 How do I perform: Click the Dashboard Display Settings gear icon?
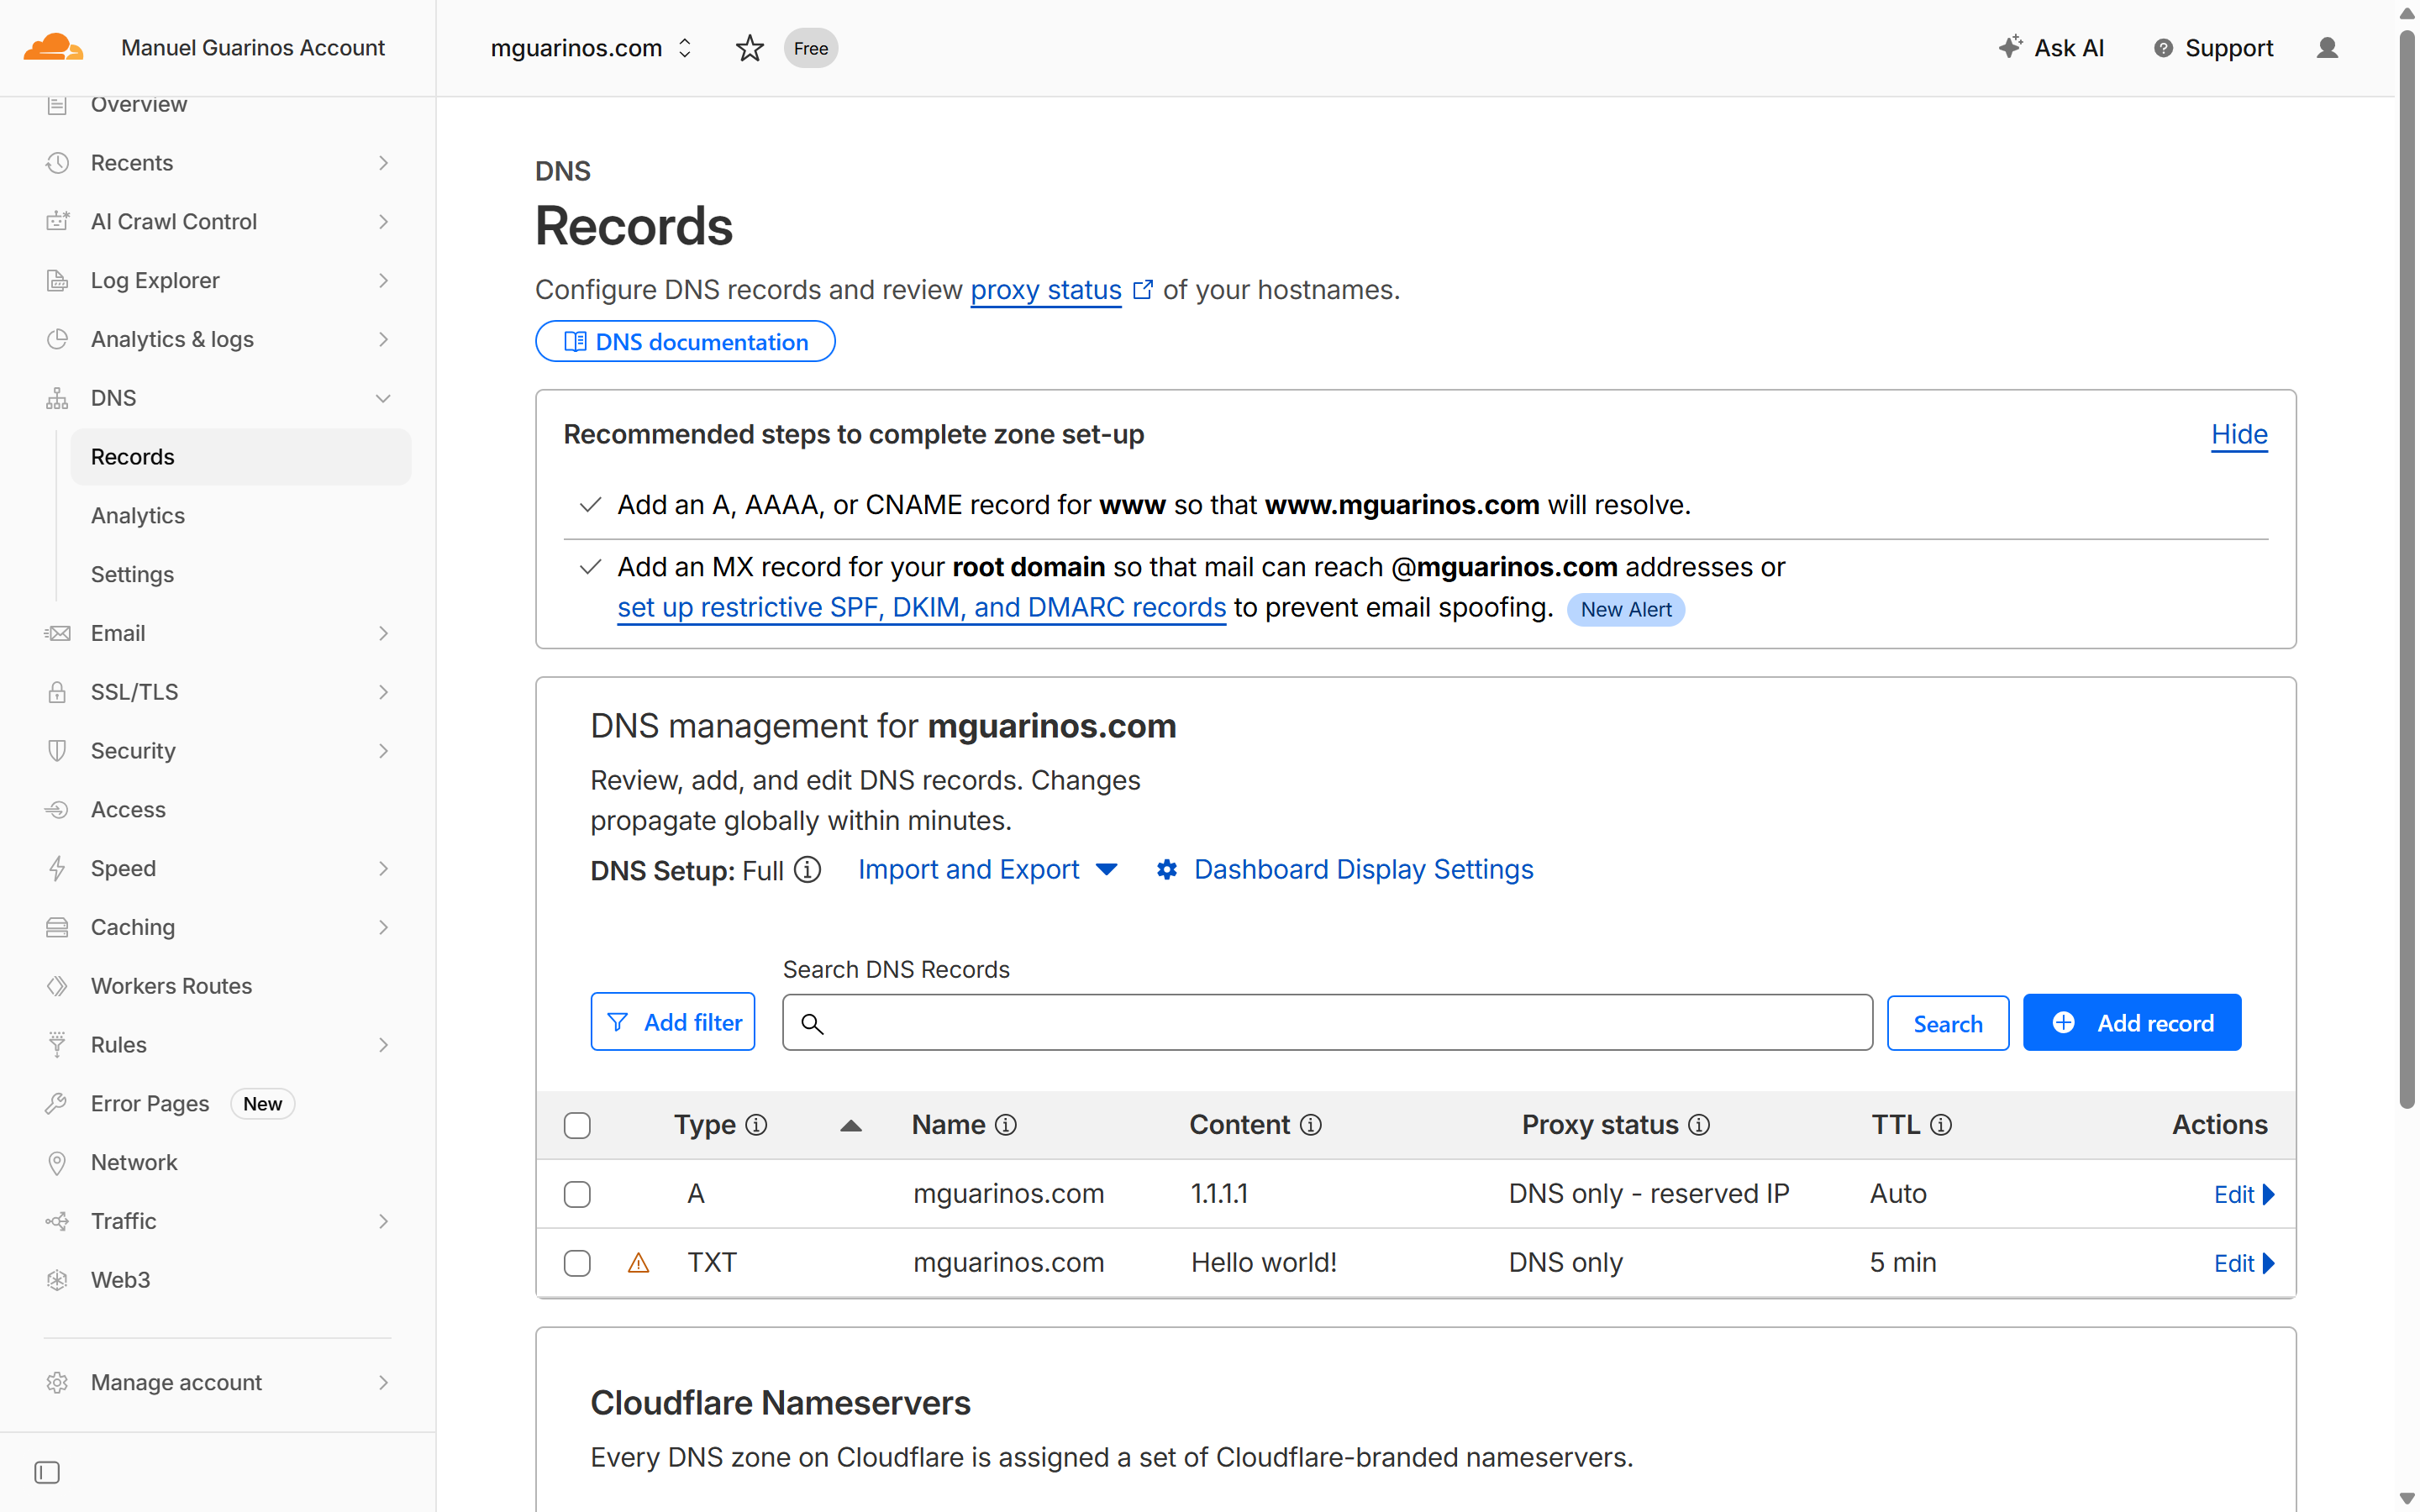point(1167,870)
